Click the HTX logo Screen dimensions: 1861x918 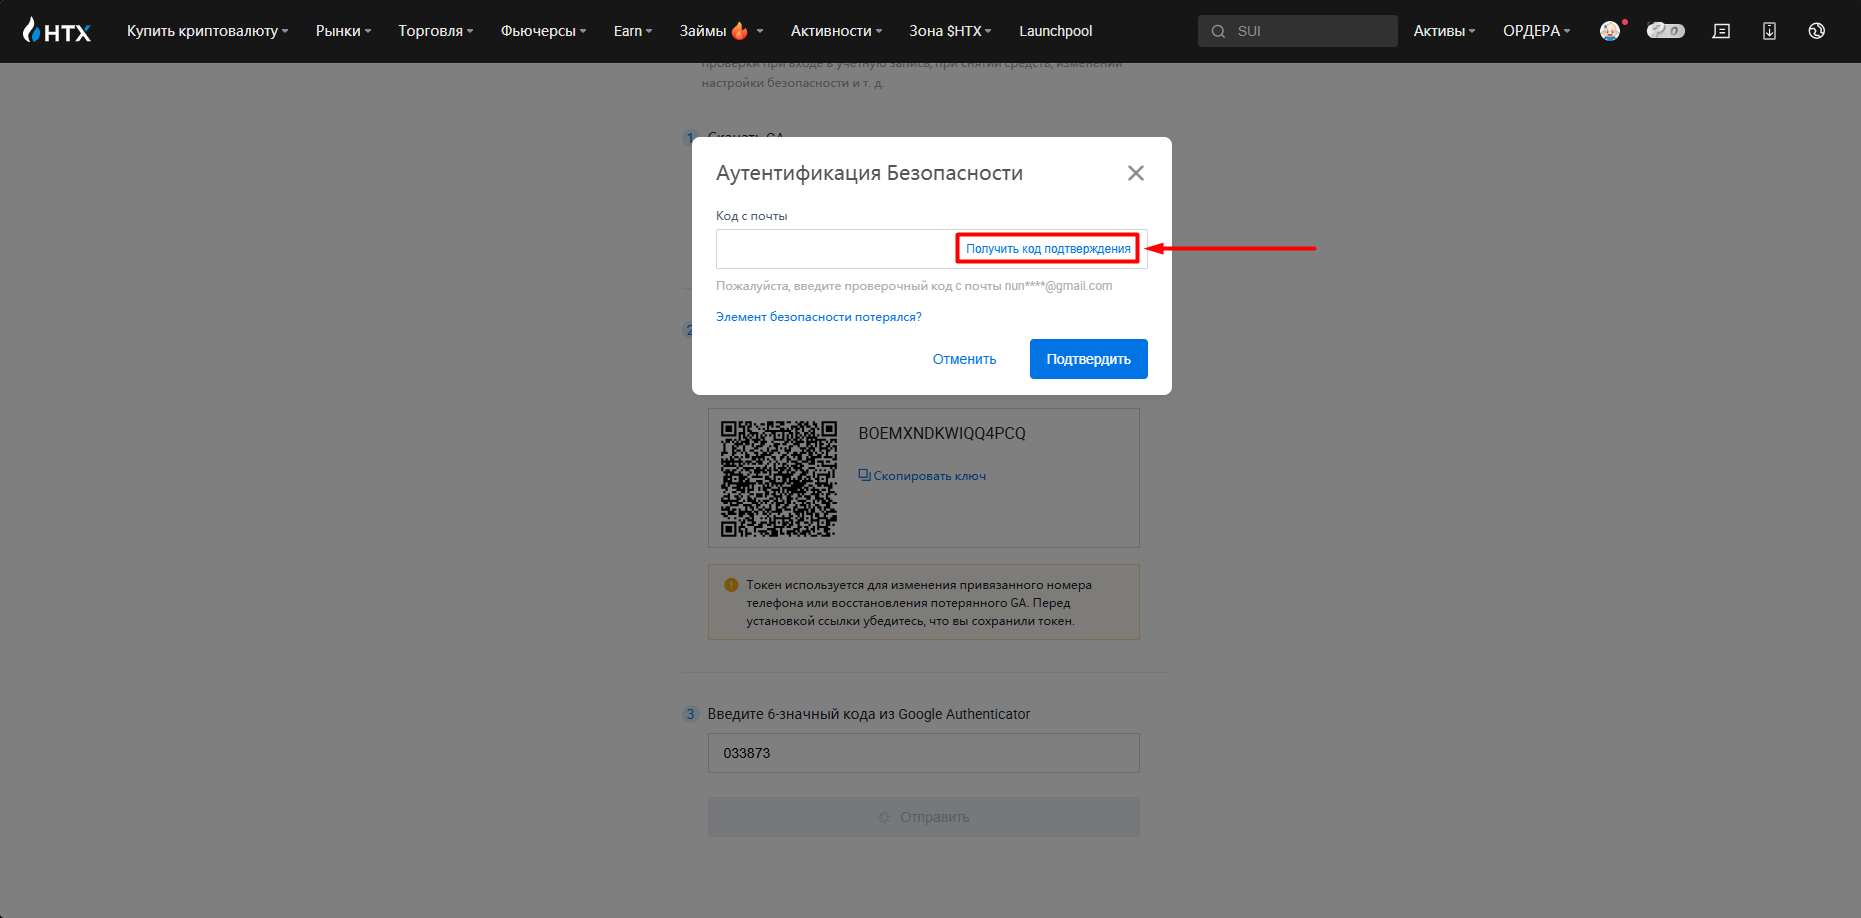57,31
